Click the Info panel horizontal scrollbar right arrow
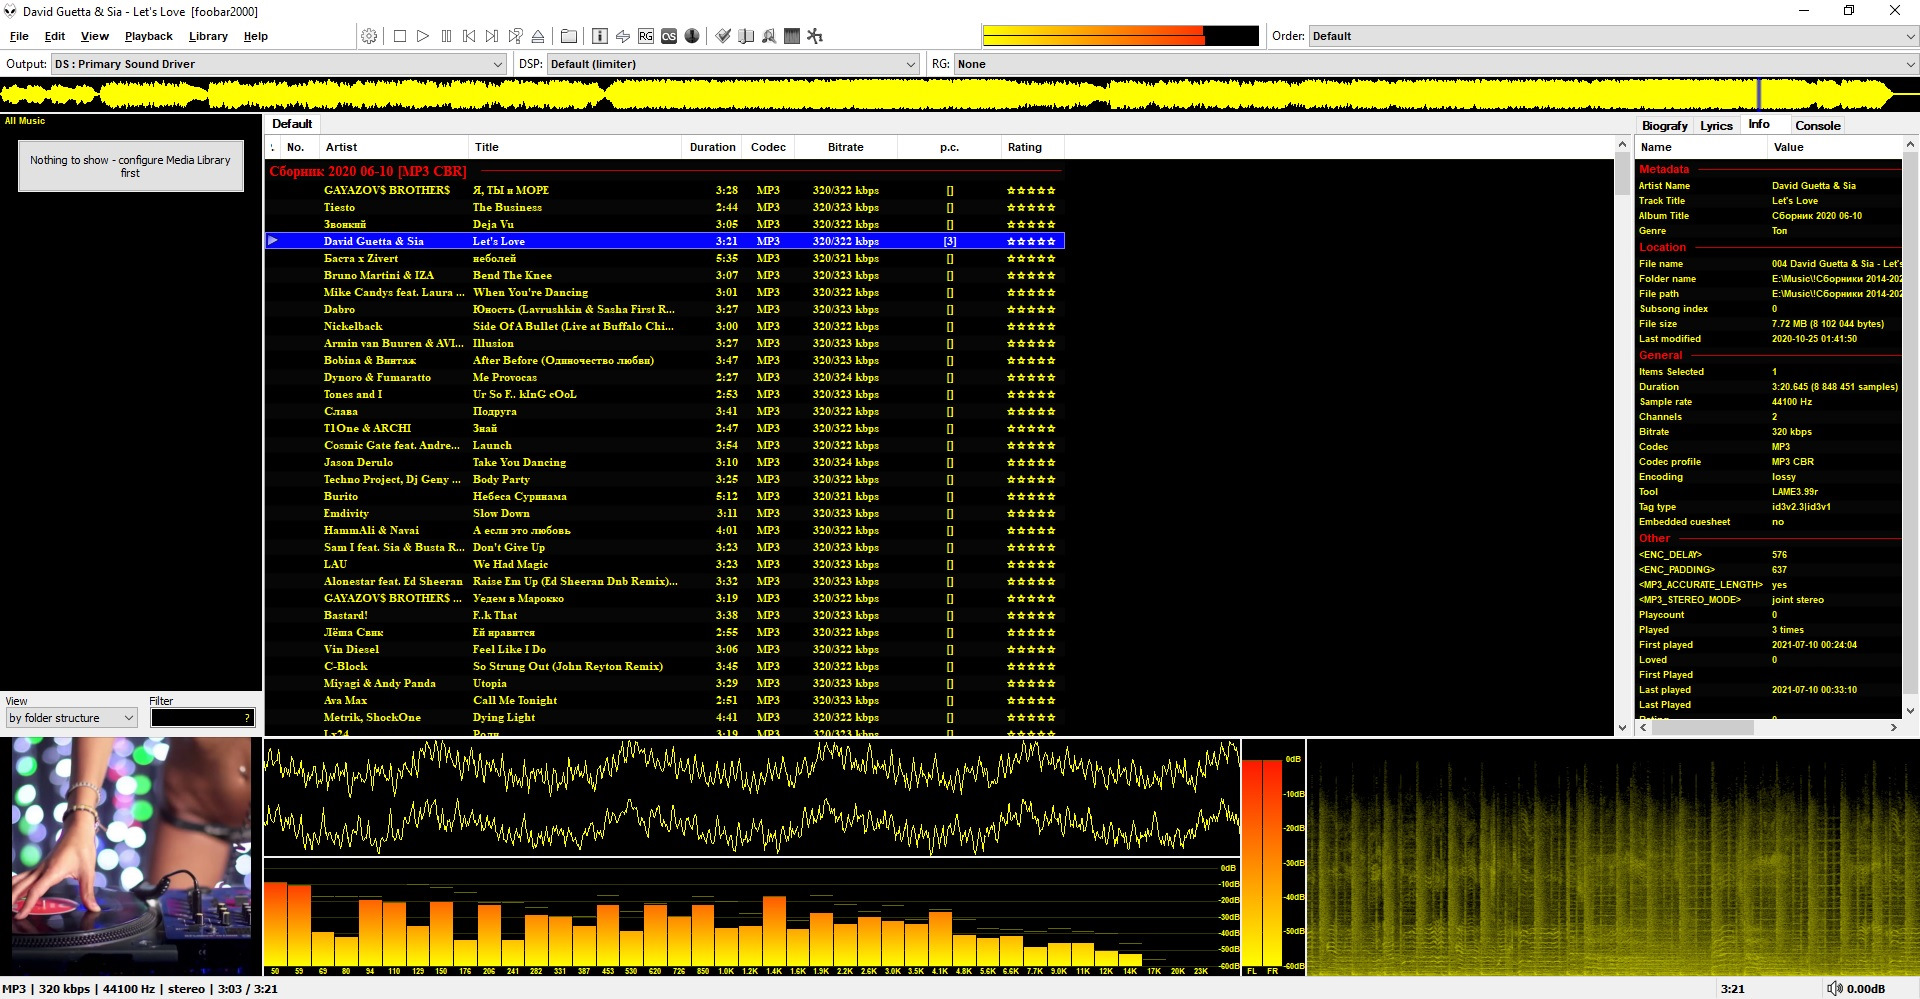This screenshot has height=999, width=1920. [x=1893, y=728]
